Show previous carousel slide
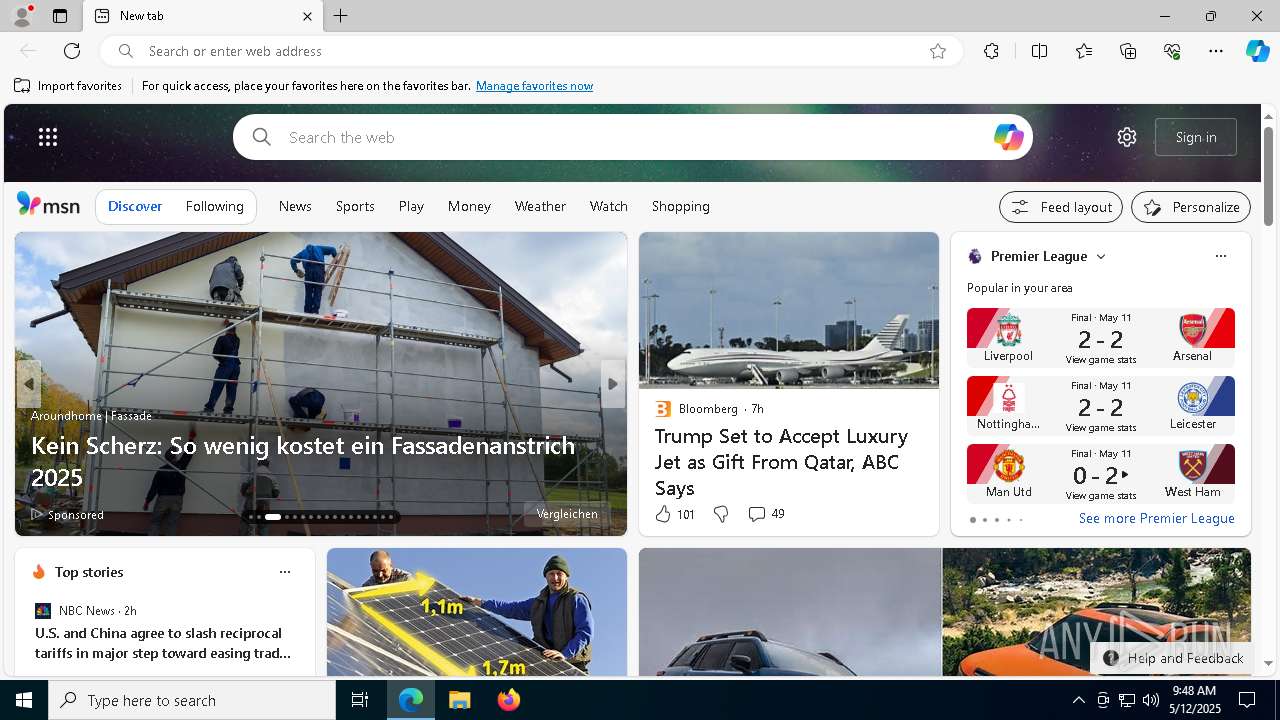The width and height of the screenshot is (1280, 720). (x=28, y=384)
